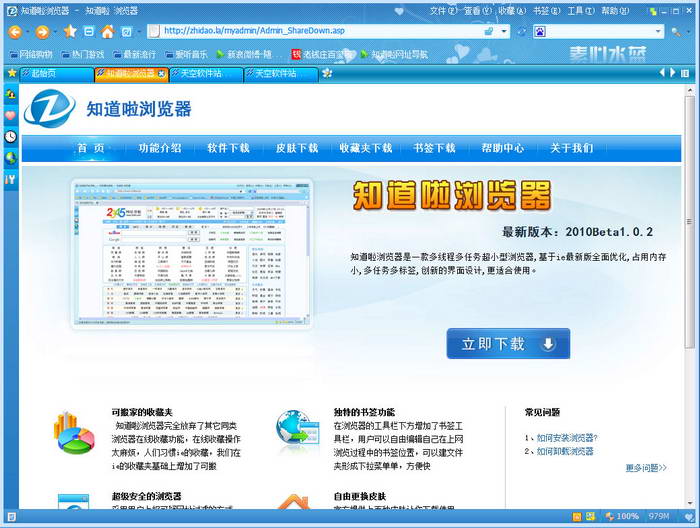Open the 知道啦网址导航 bookmark
This screenshot has width=700, height=528.
[394, 54]
